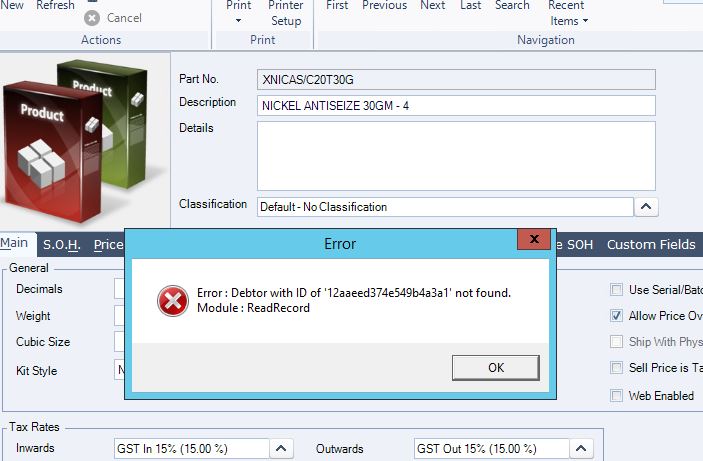Close the Error dialog with X
Screen dimensions: 703x461
(x=534, y=239)
